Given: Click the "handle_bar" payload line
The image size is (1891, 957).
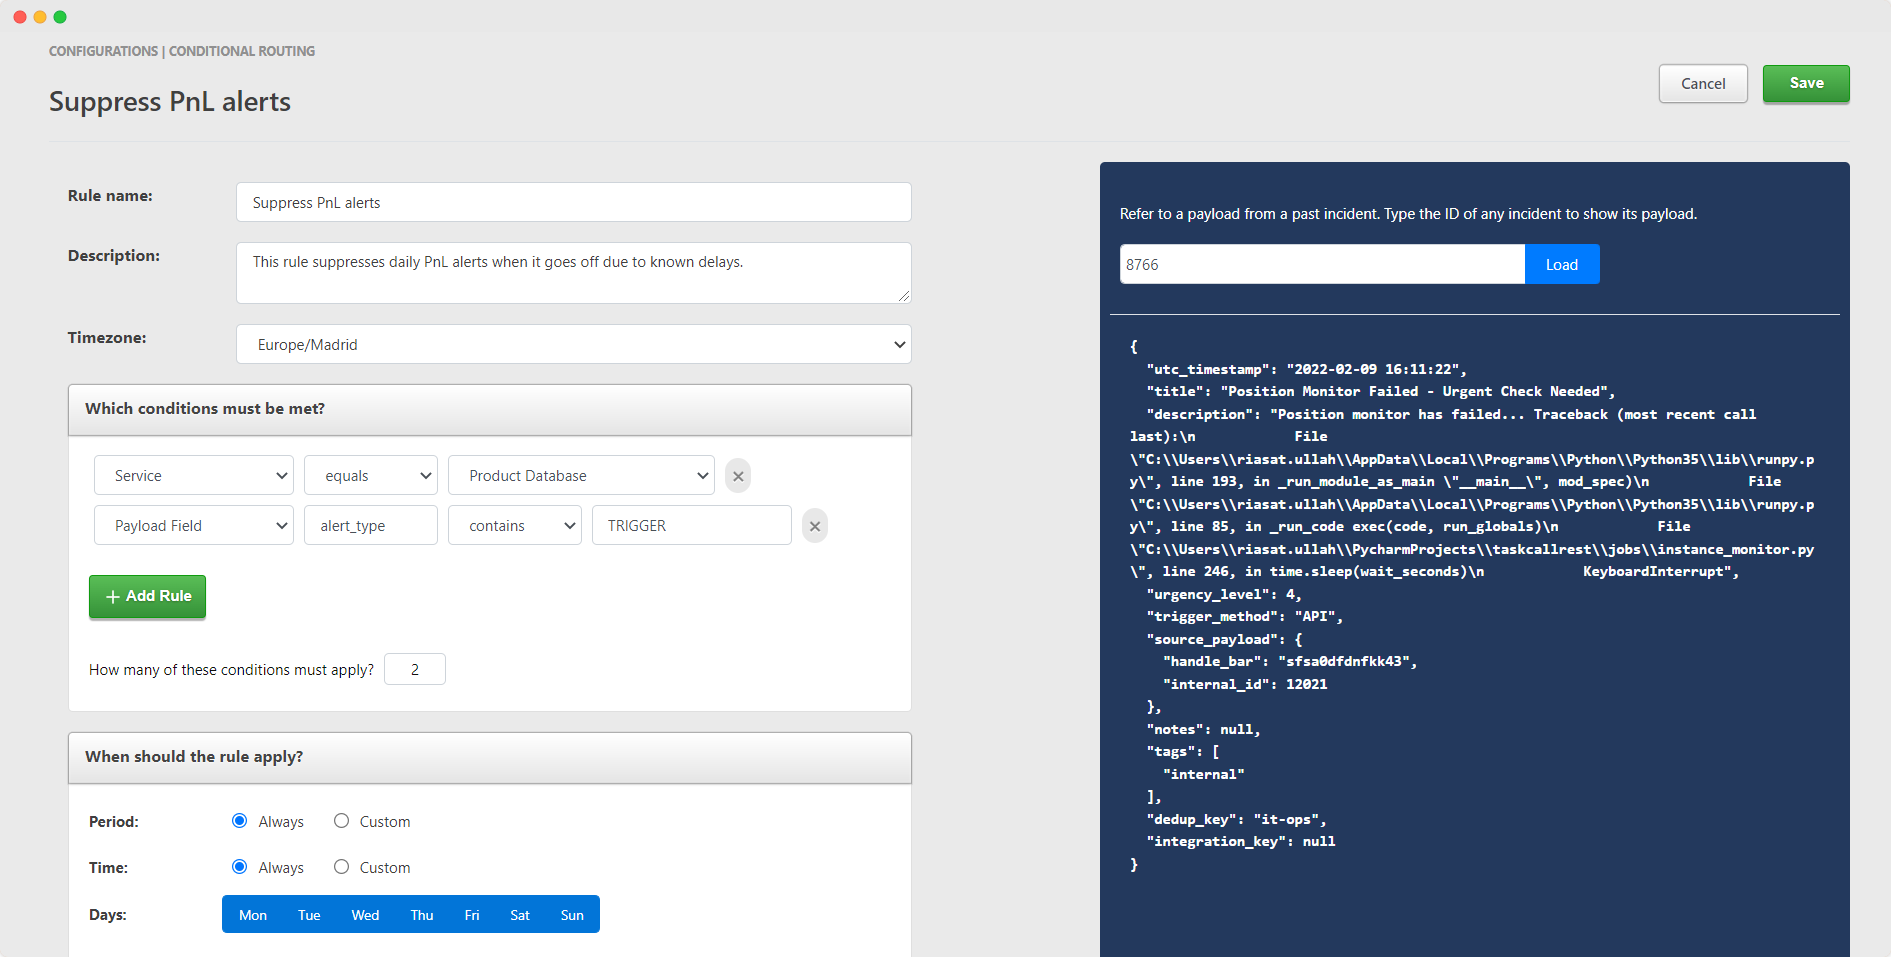Looking at the screenshot, I should pyautogui.click(x=1290, y=661).
